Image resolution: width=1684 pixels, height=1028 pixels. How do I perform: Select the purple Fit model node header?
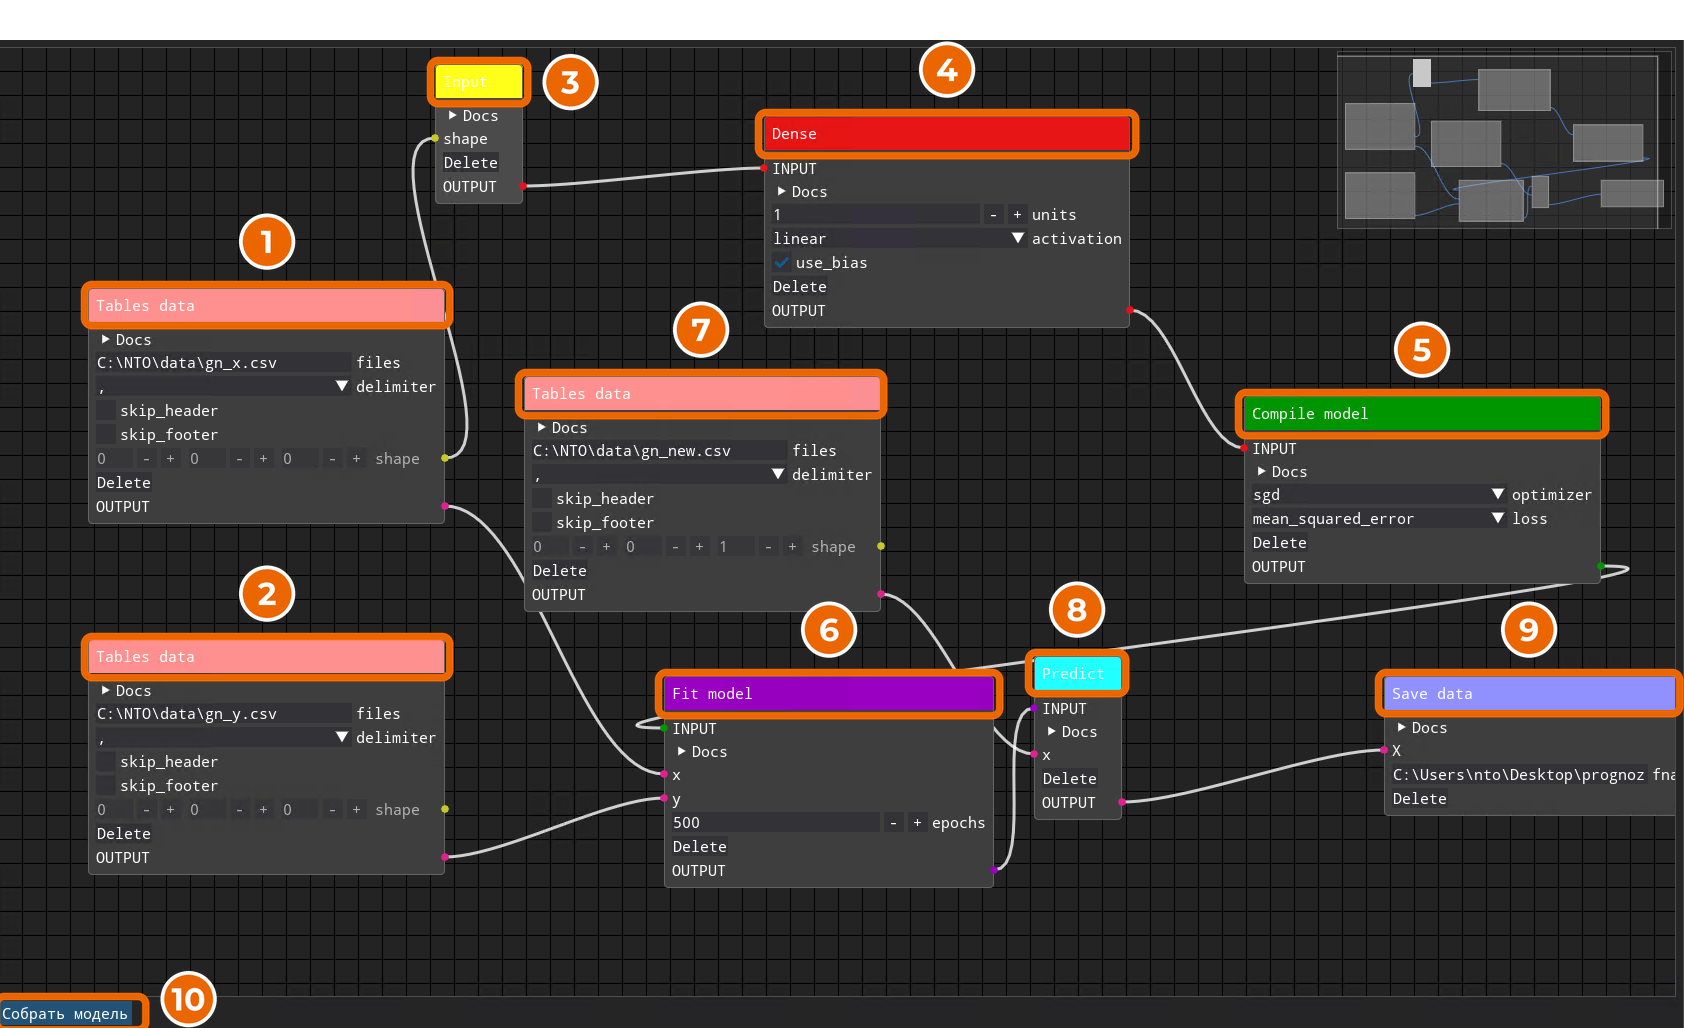point(829,694)
